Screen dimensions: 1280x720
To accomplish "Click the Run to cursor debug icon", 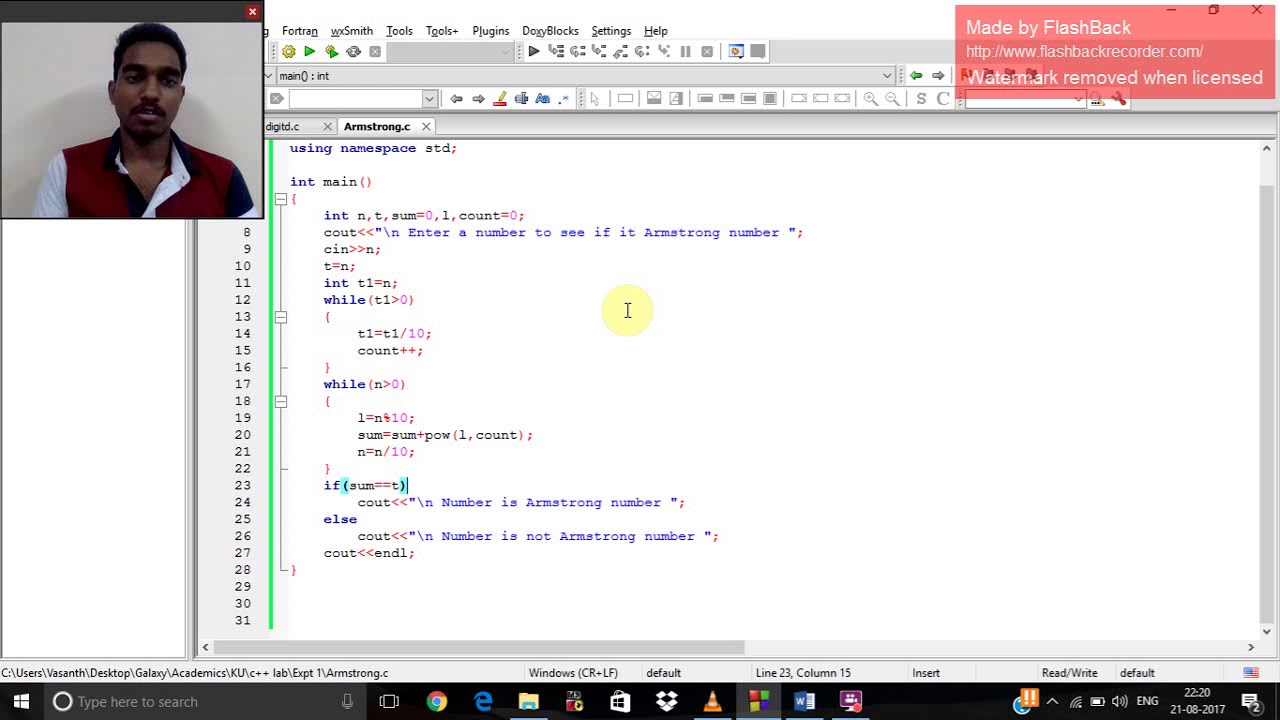I will (x=556, y=52).
